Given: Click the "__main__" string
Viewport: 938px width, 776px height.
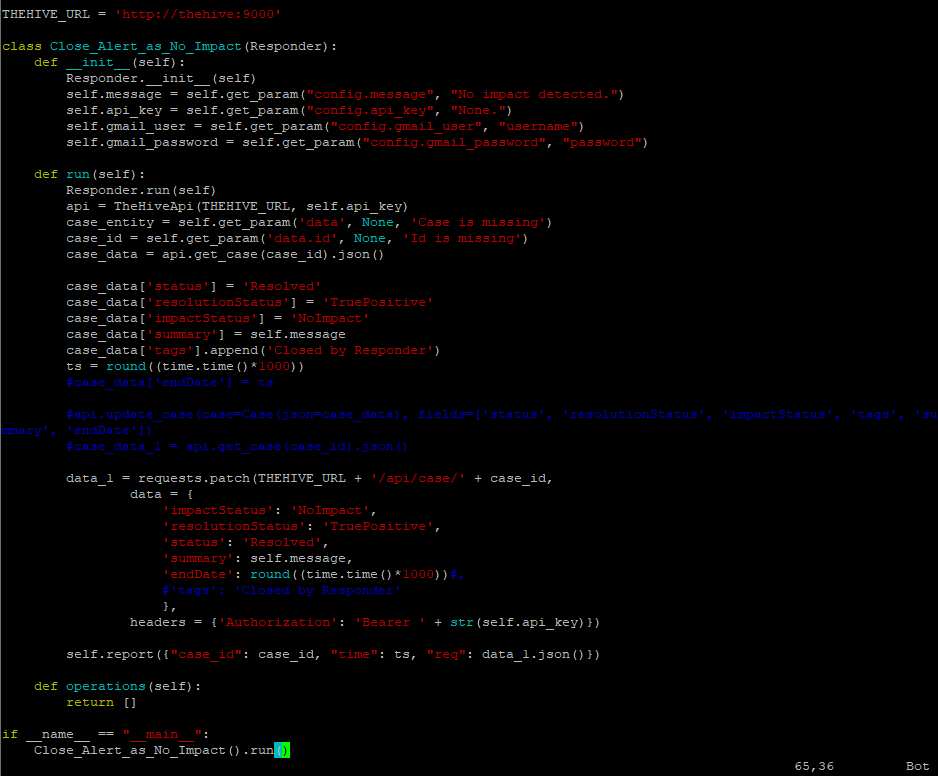Looking at the screenshot, I should (x=162, y=734).
